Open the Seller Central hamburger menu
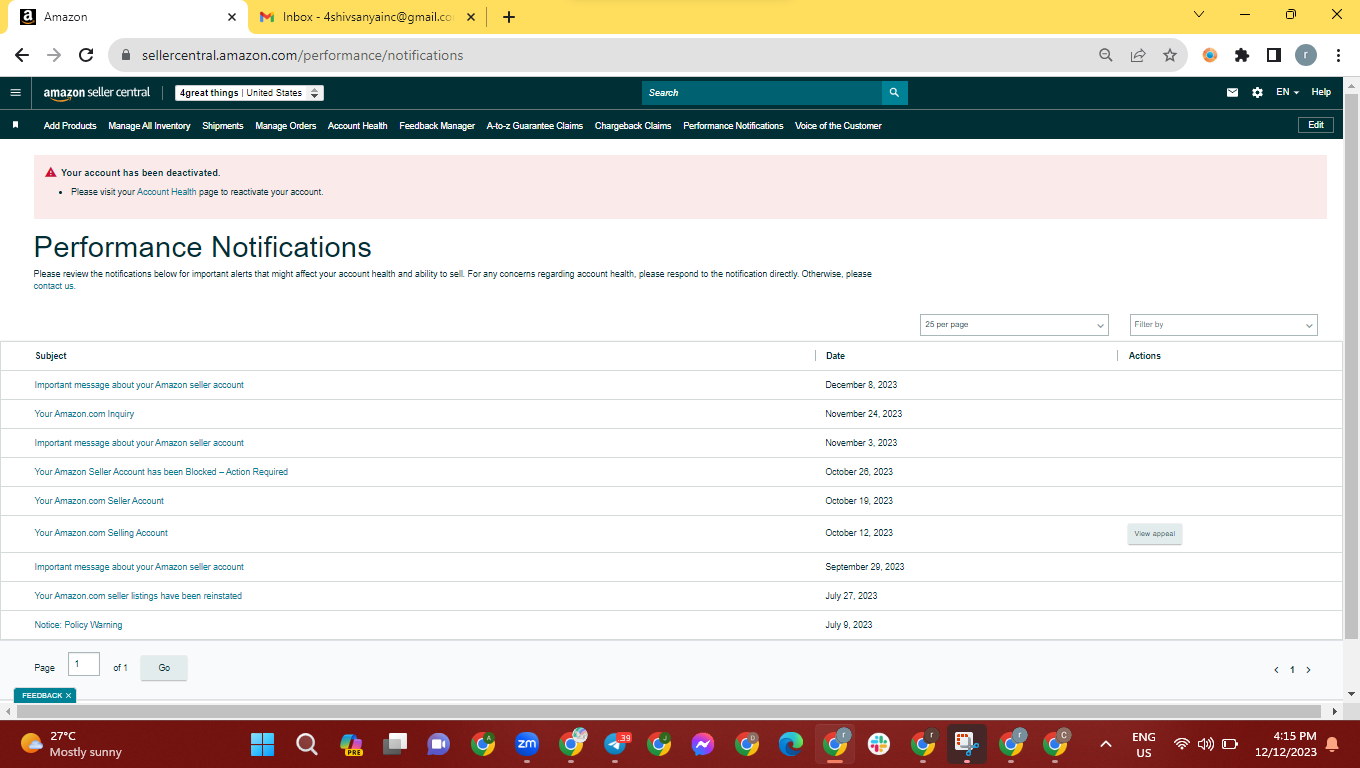The width and height of the screenshot is (1360, 768). point(15,93)
